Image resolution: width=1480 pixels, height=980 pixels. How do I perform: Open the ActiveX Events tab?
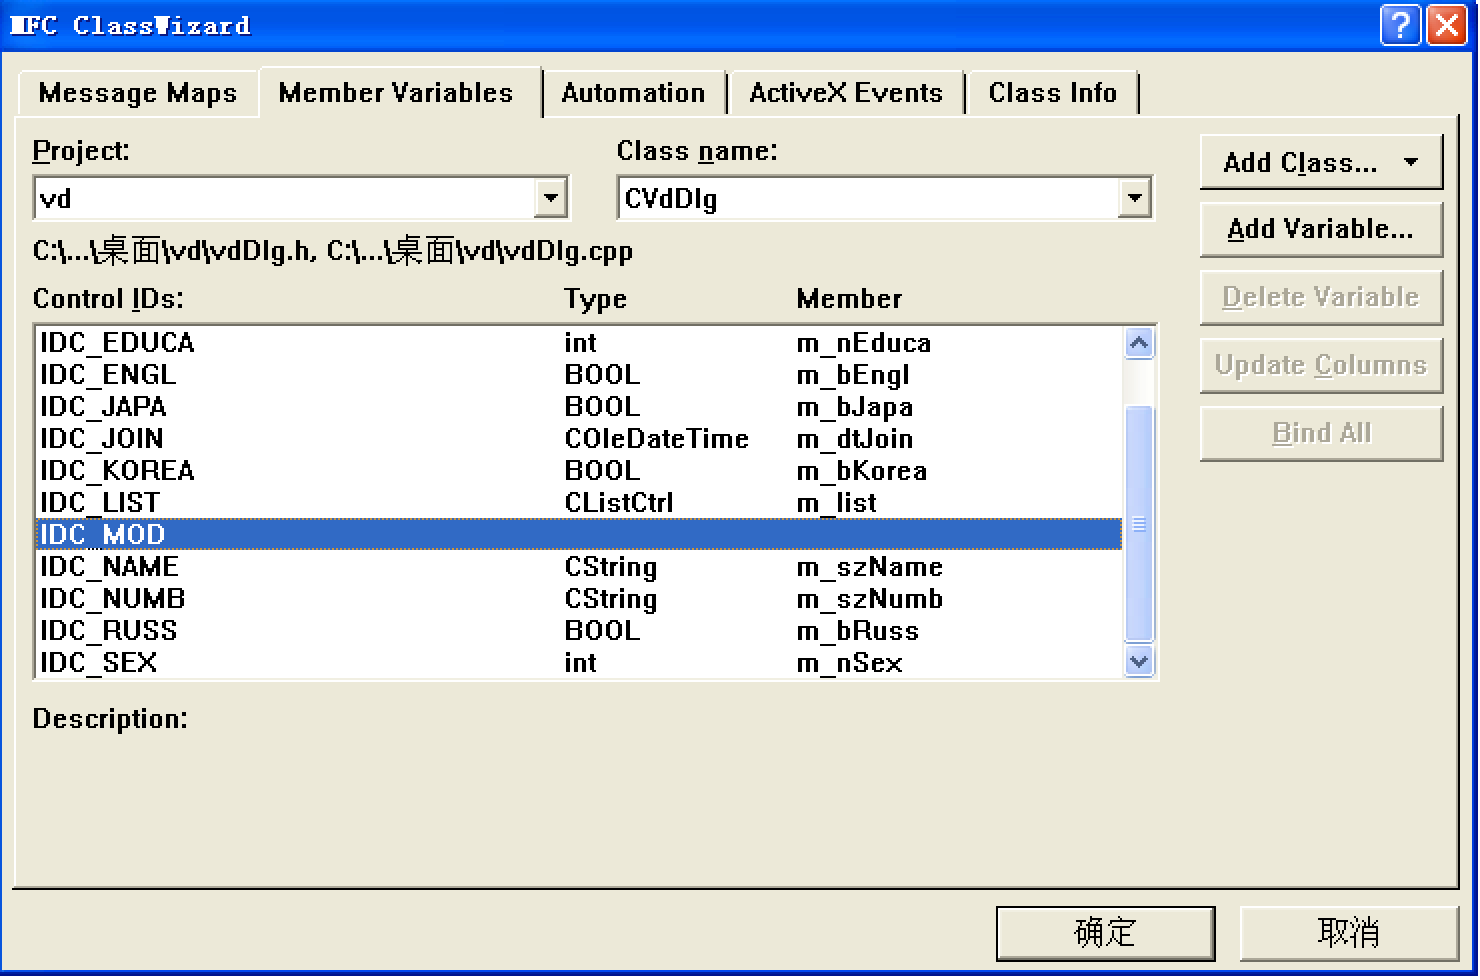pos(845,92)
